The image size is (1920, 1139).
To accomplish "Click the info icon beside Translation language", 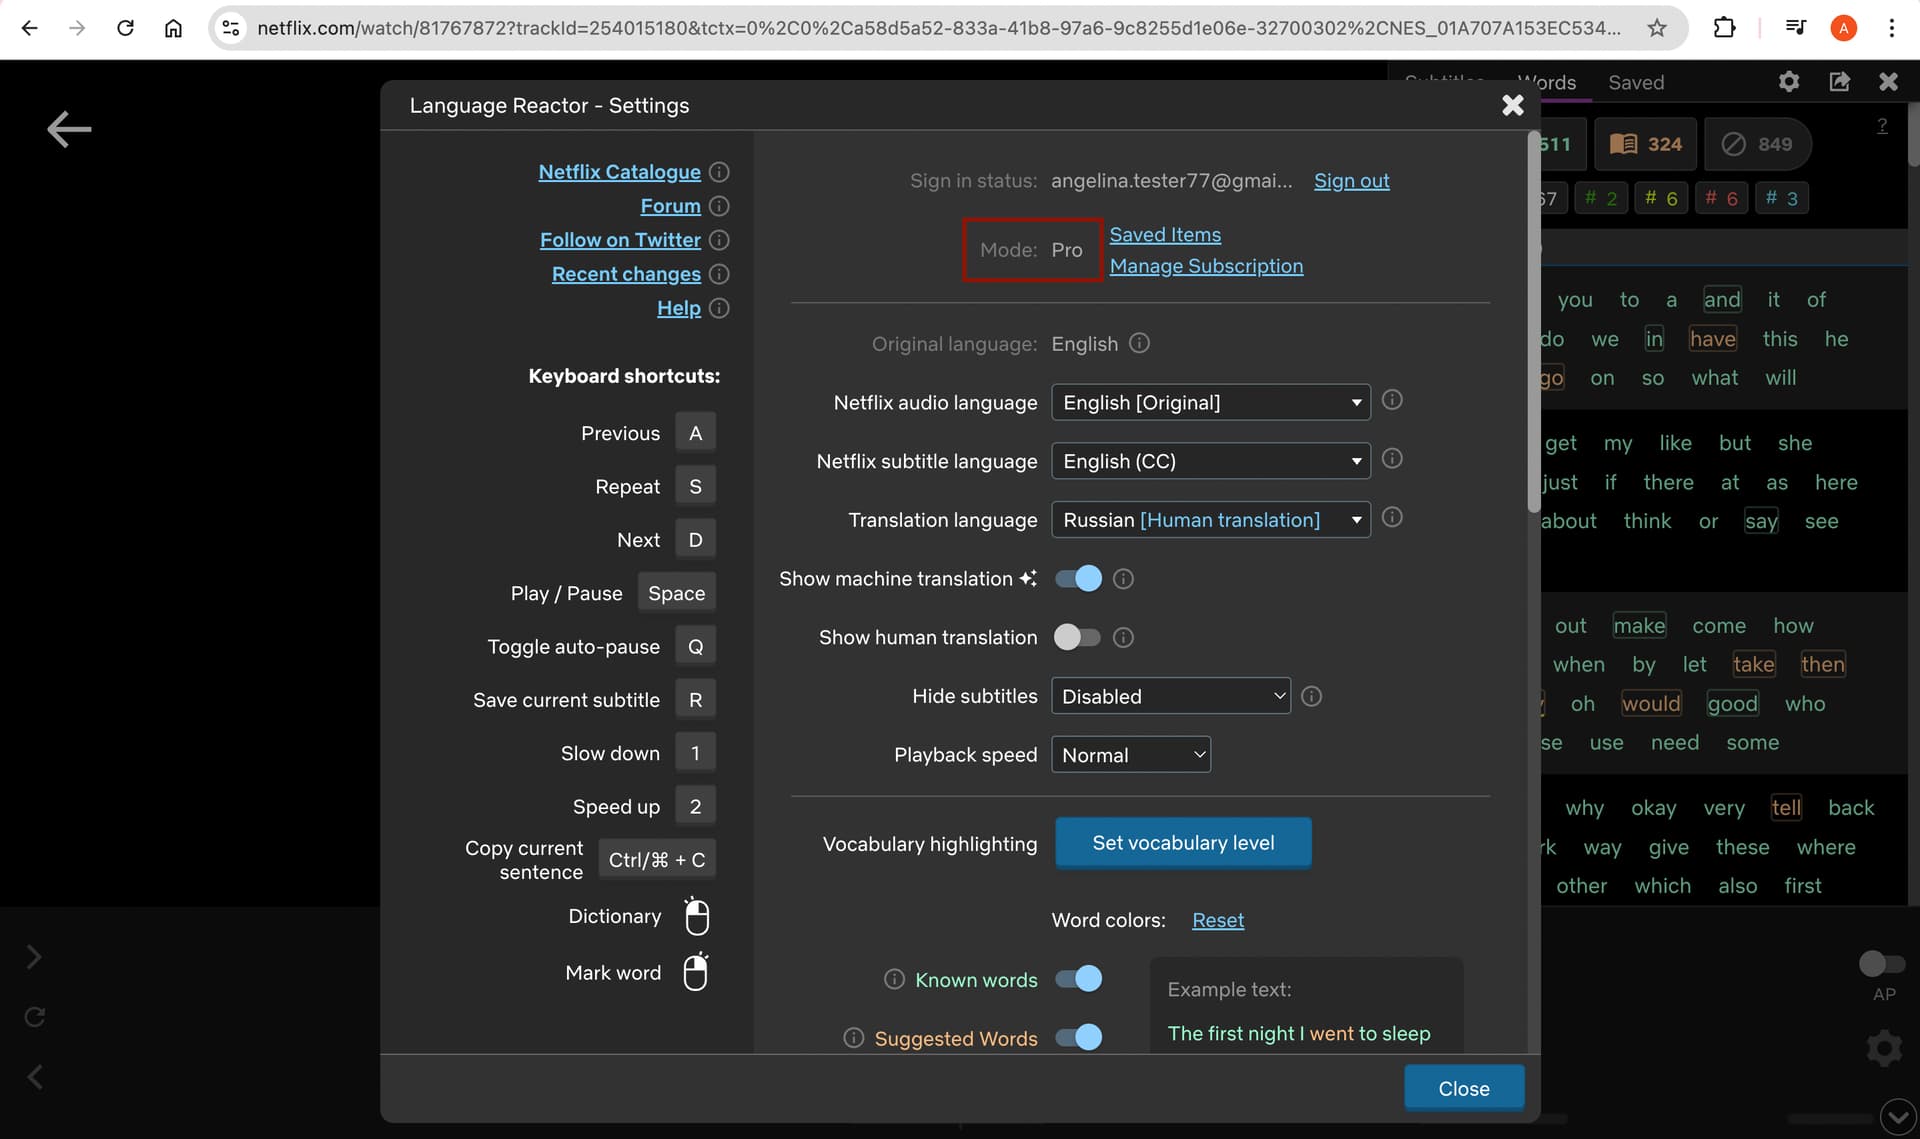I will pos(1391,518).
